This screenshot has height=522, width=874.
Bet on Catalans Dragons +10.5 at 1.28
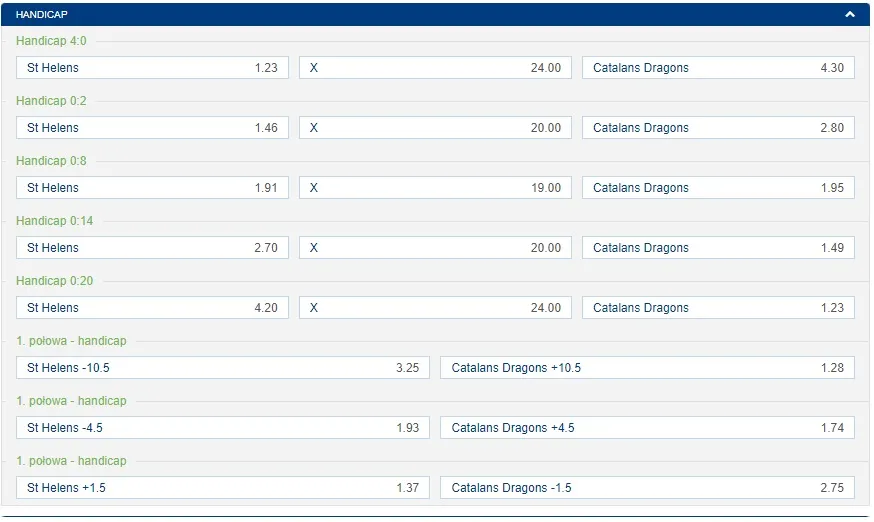[x=647, y=368]
